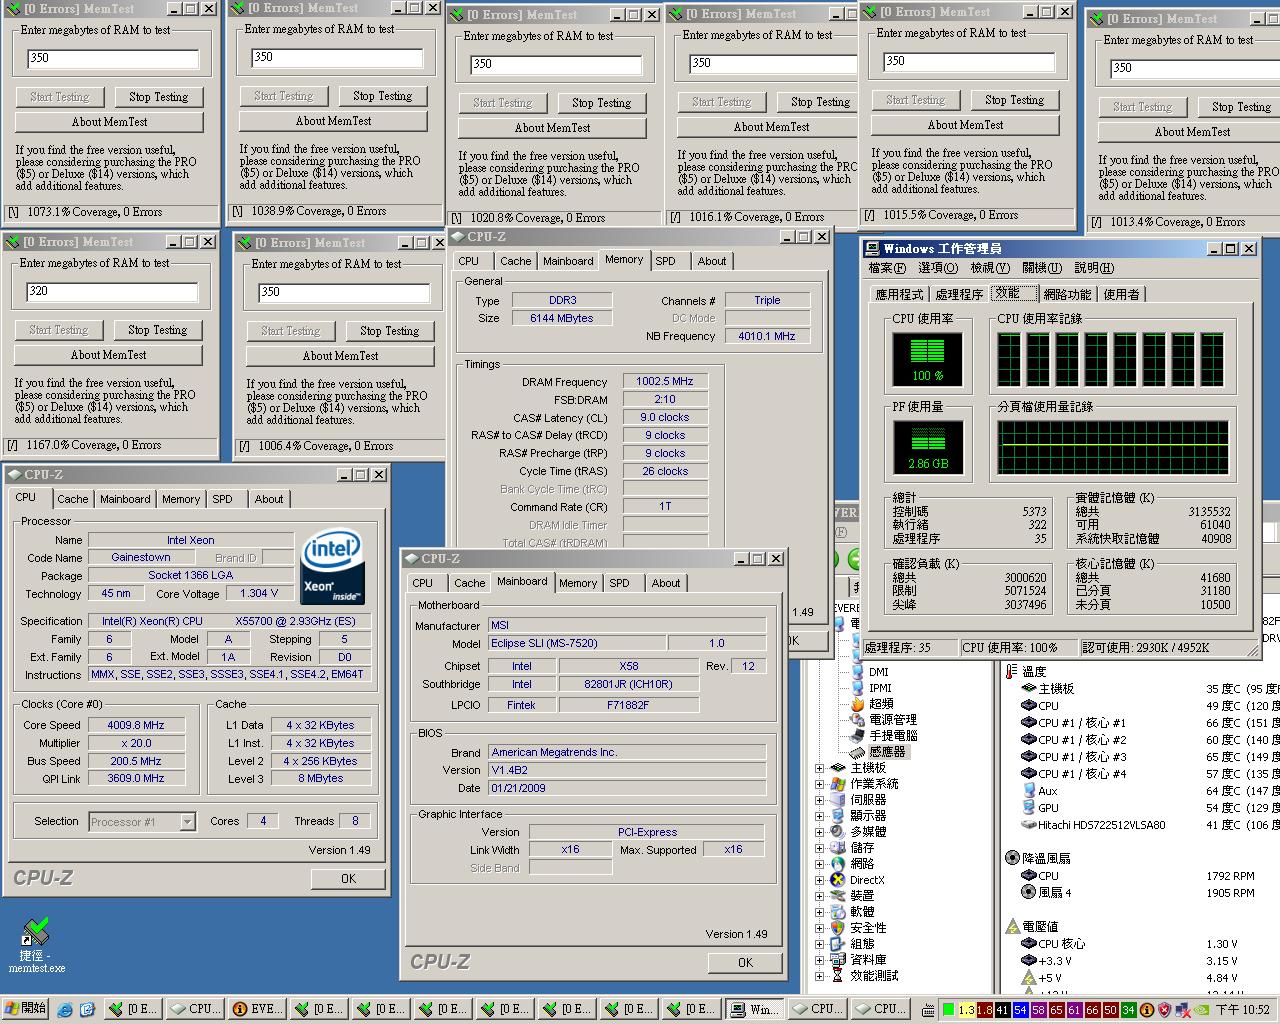Expand the DirectX node in Everest tree
Screen dimensions: 1280x1024
(x=820, y=880)
